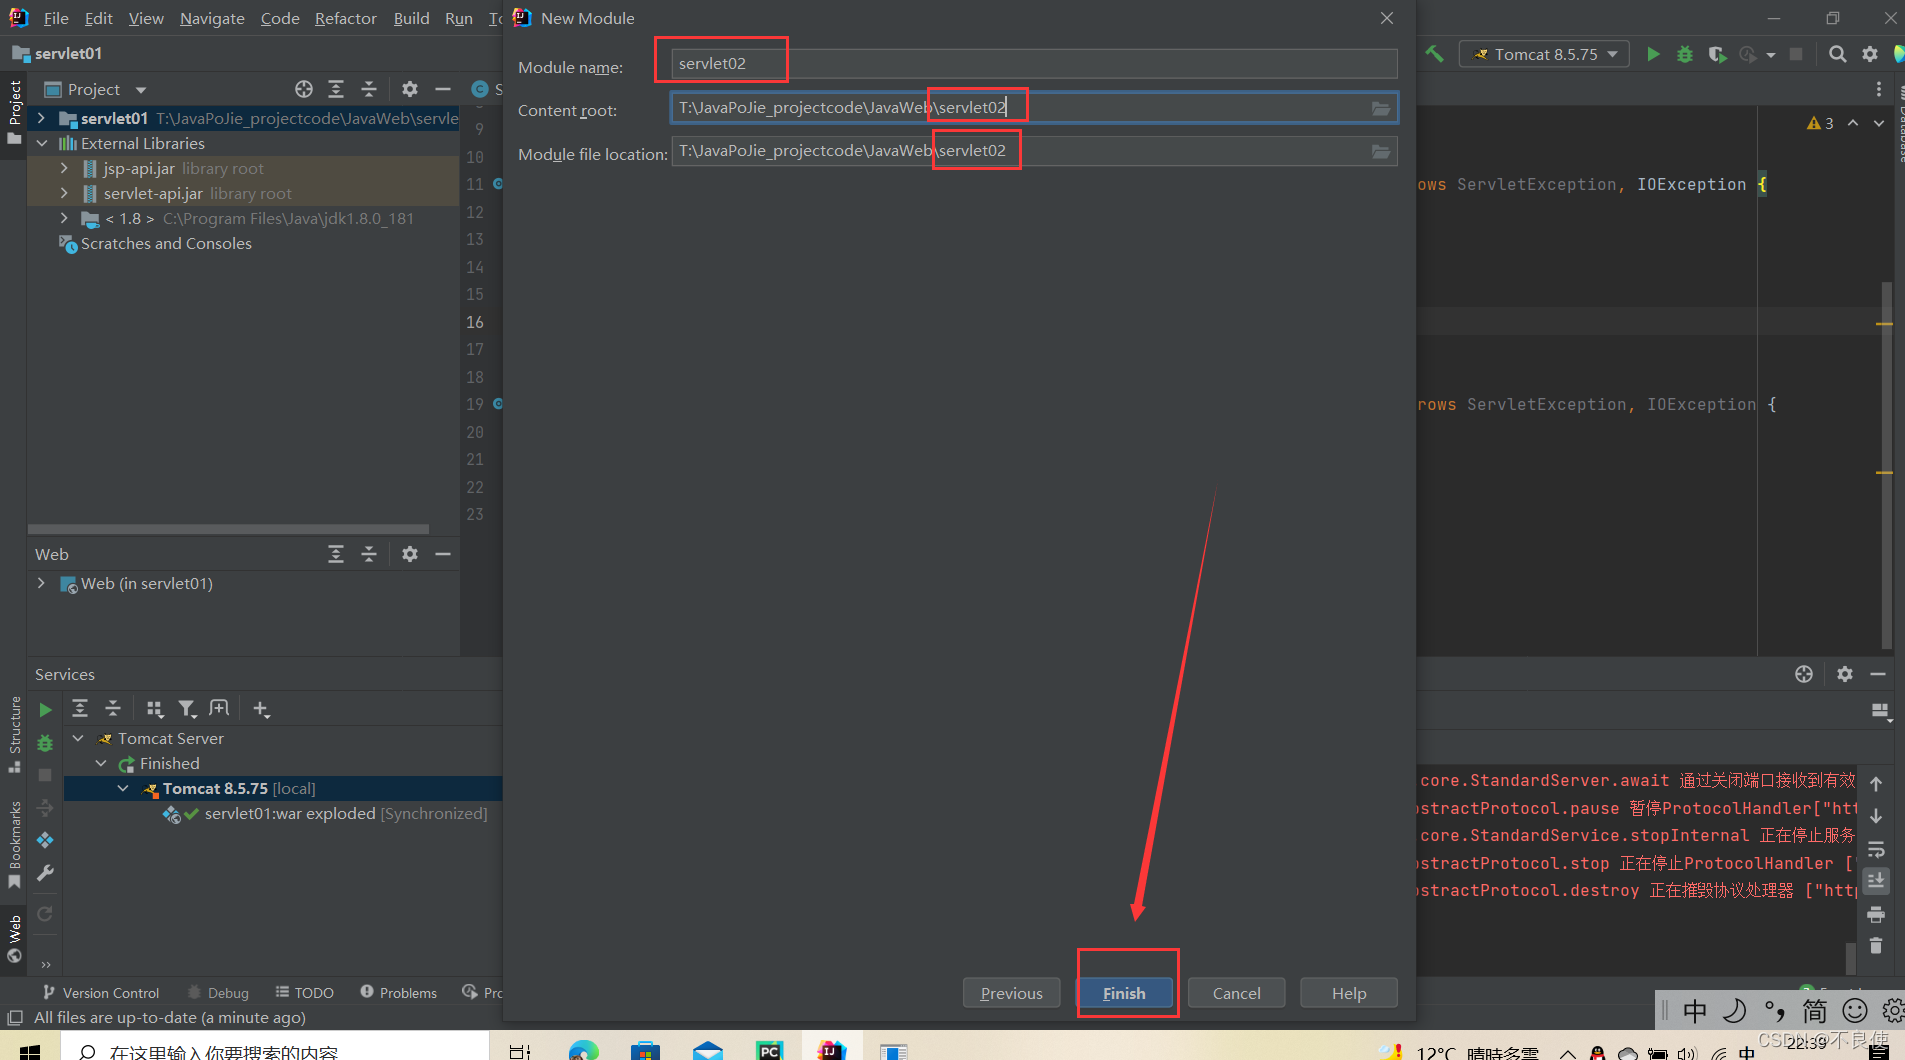Click Scroll to End icon in console
Screen dimensions: 1905x1060
coord(1876,881)
